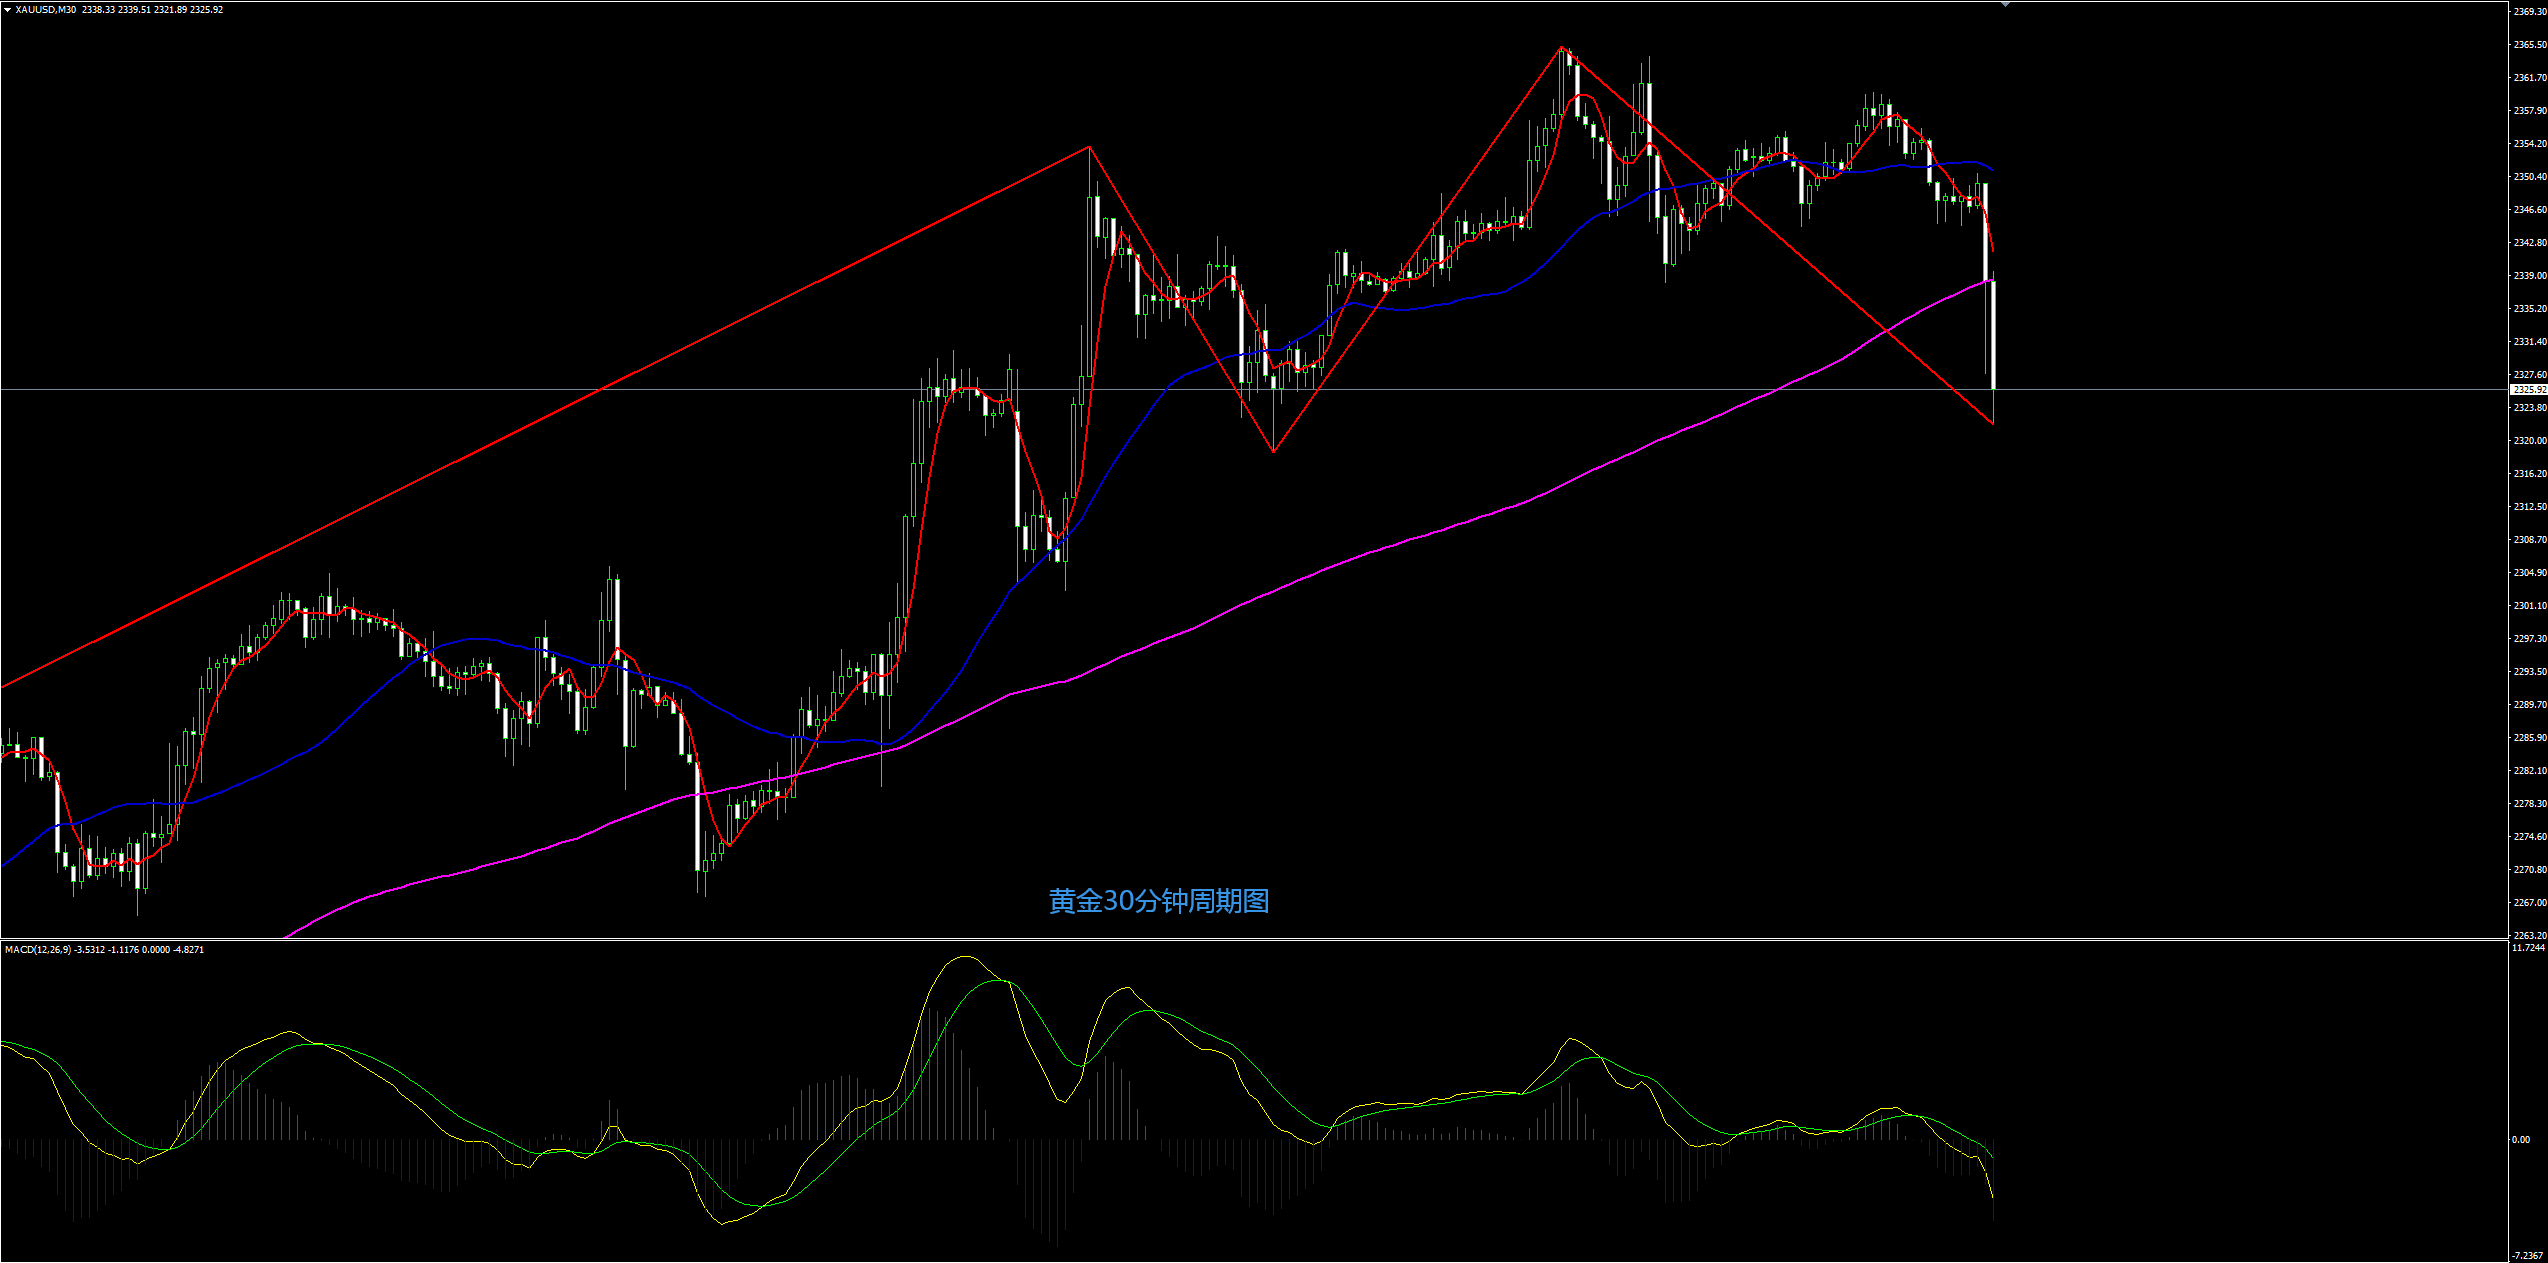The image size is (2548, 1263).
Task: Open the chart menu triangle beside XAUUSD,M30
Action: pyautogui.click(x=7, y=10)
